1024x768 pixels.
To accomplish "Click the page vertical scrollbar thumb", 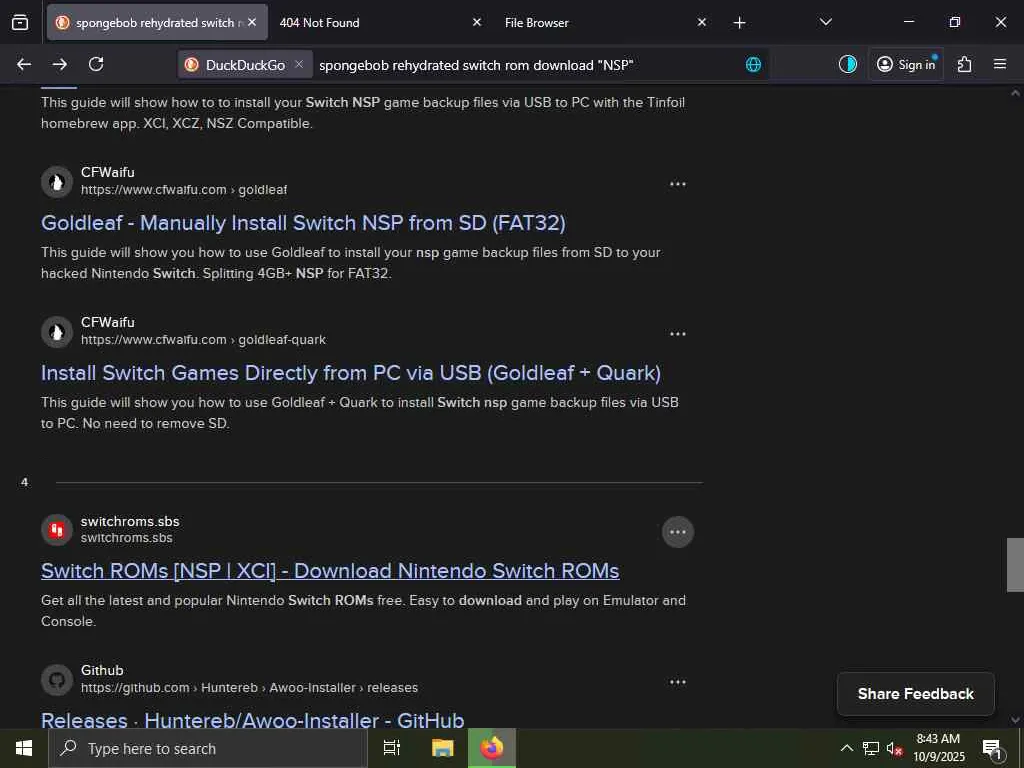I will tap(1015, 565).
